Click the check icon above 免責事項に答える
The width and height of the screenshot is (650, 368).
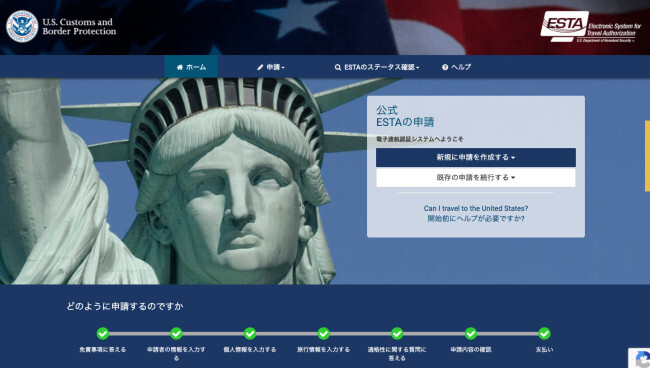(103, 333)
